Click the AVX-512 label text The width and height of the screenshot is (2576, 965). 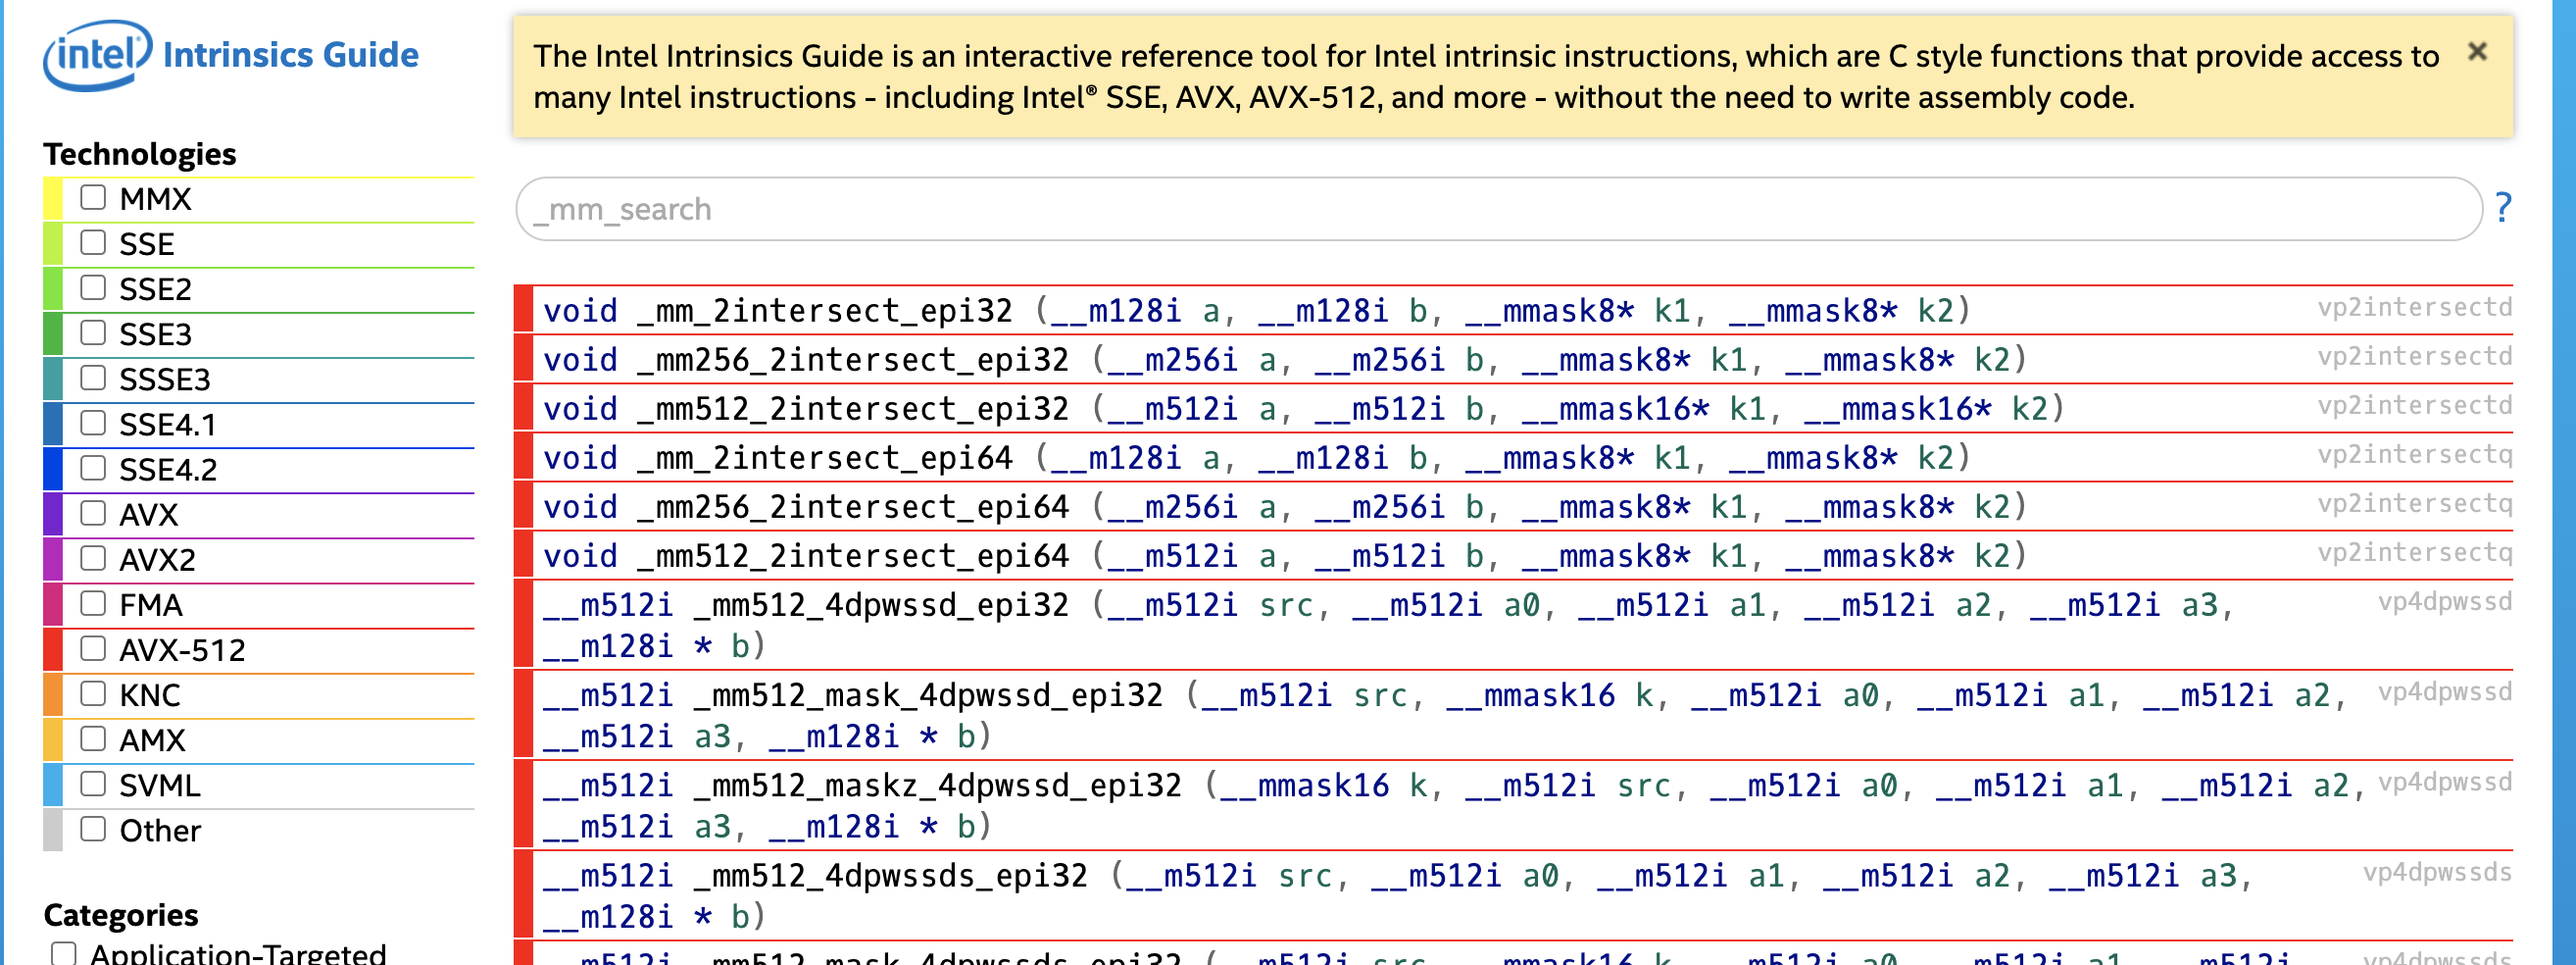(x=182, y=650)
